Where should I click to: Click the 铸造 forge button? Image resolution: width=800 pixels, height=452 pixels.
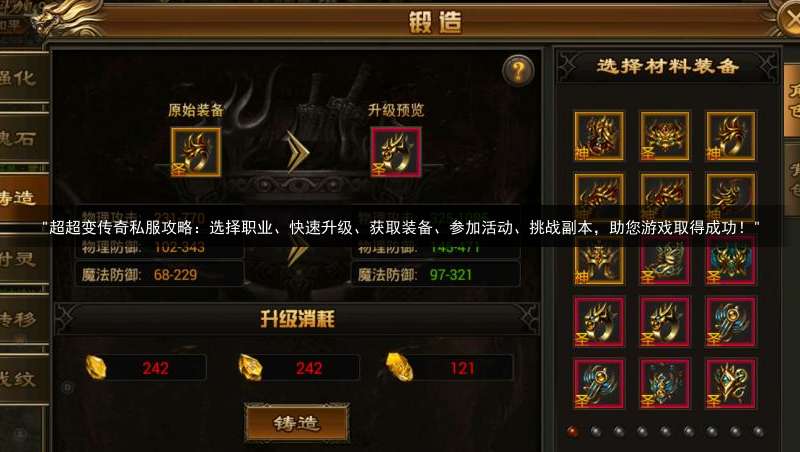pyautogui.click(x=297, y=422)
